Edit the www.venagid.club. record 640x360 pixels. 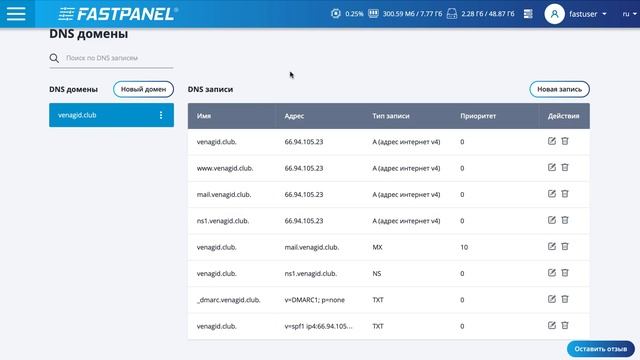point(551,167)
